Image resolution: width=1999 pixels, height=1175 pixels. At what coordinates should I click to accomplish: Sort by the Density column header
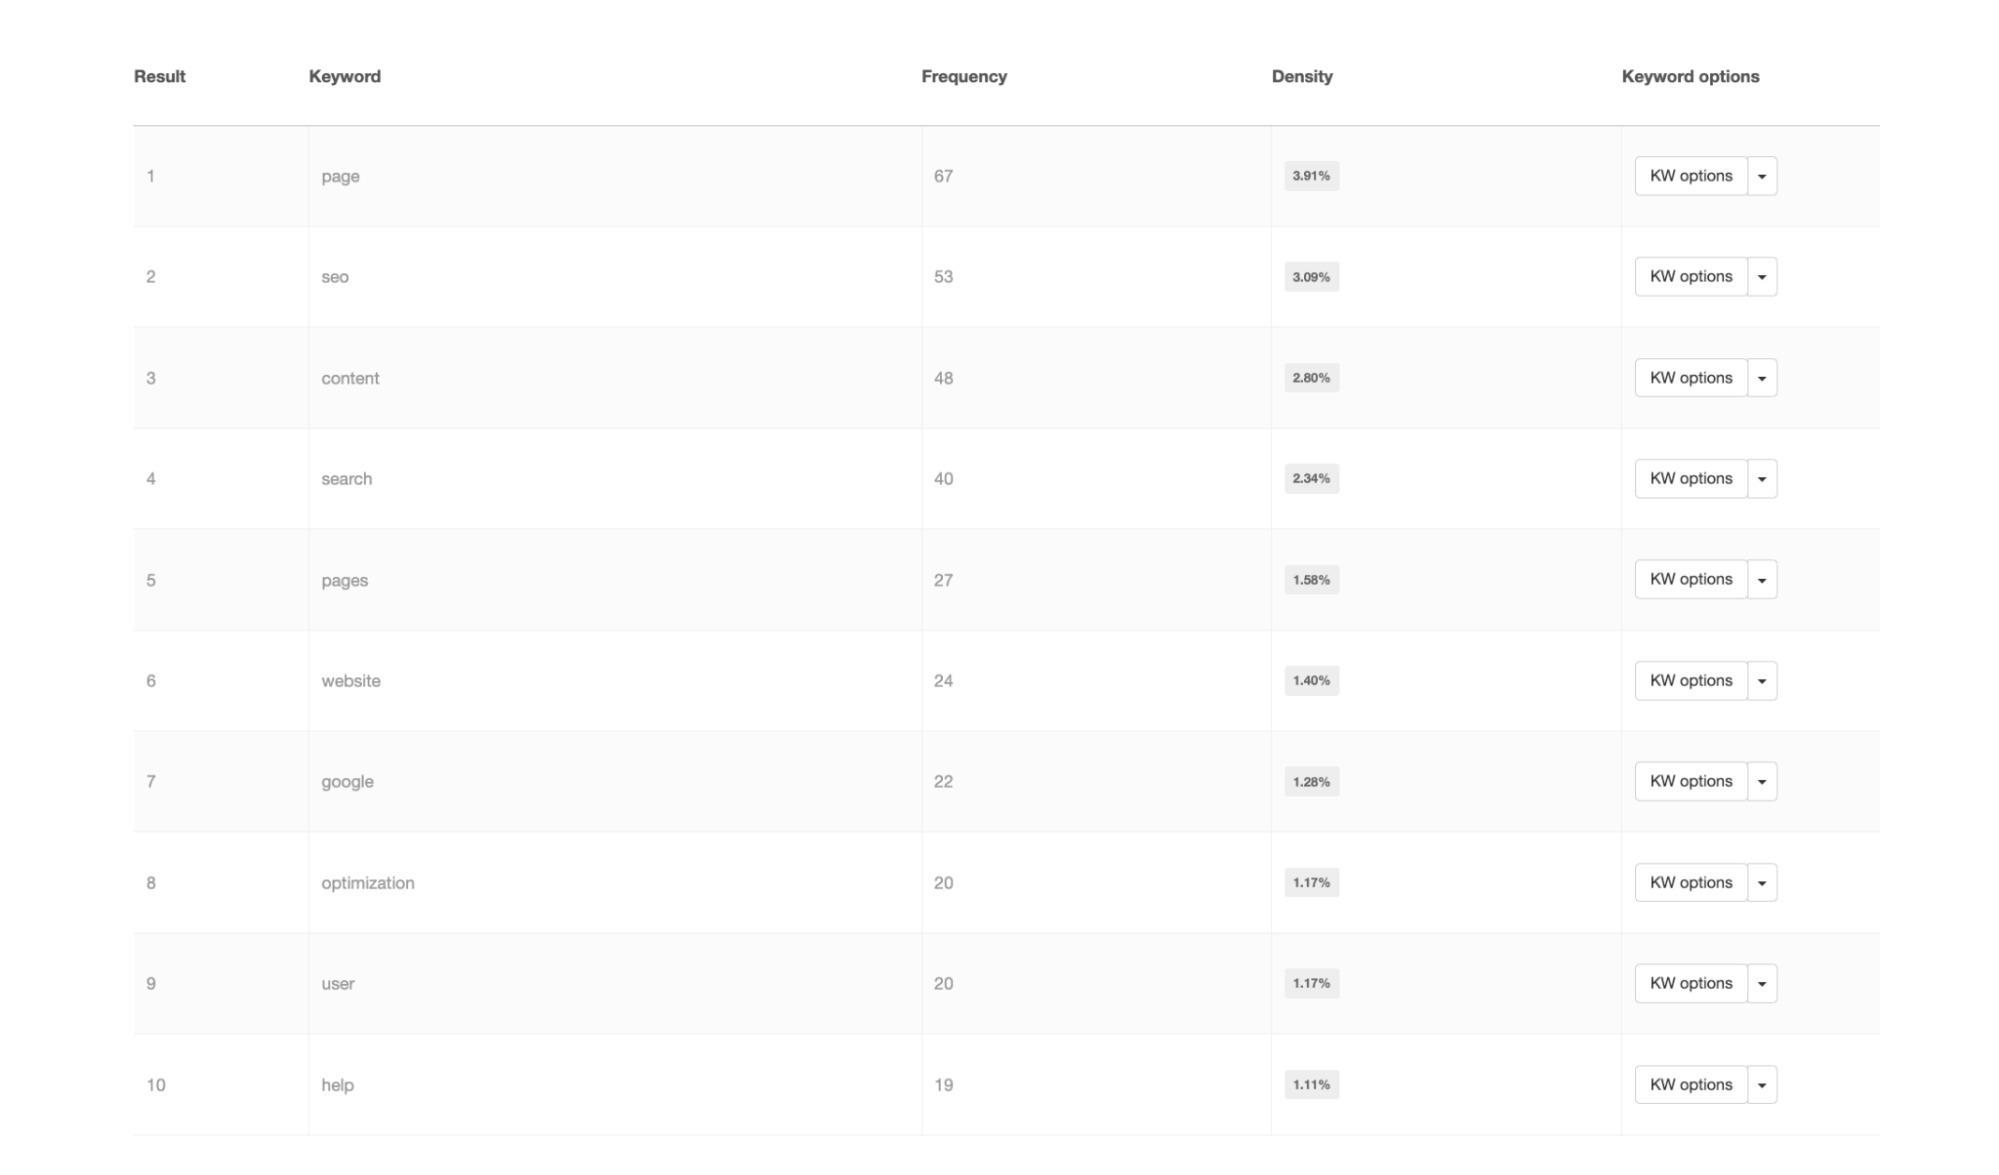(x=1302, y=77)
